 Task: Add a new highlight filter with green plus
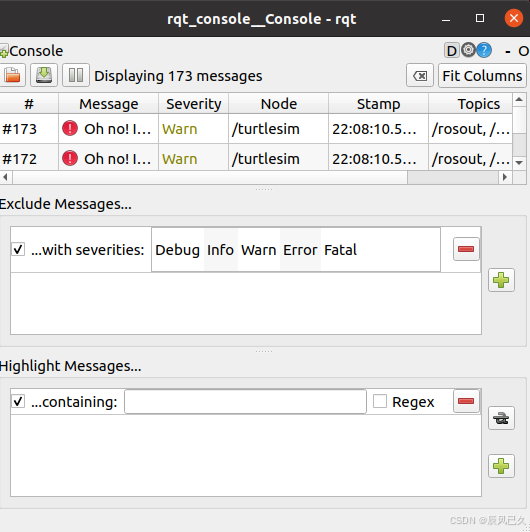click(501, 466)
